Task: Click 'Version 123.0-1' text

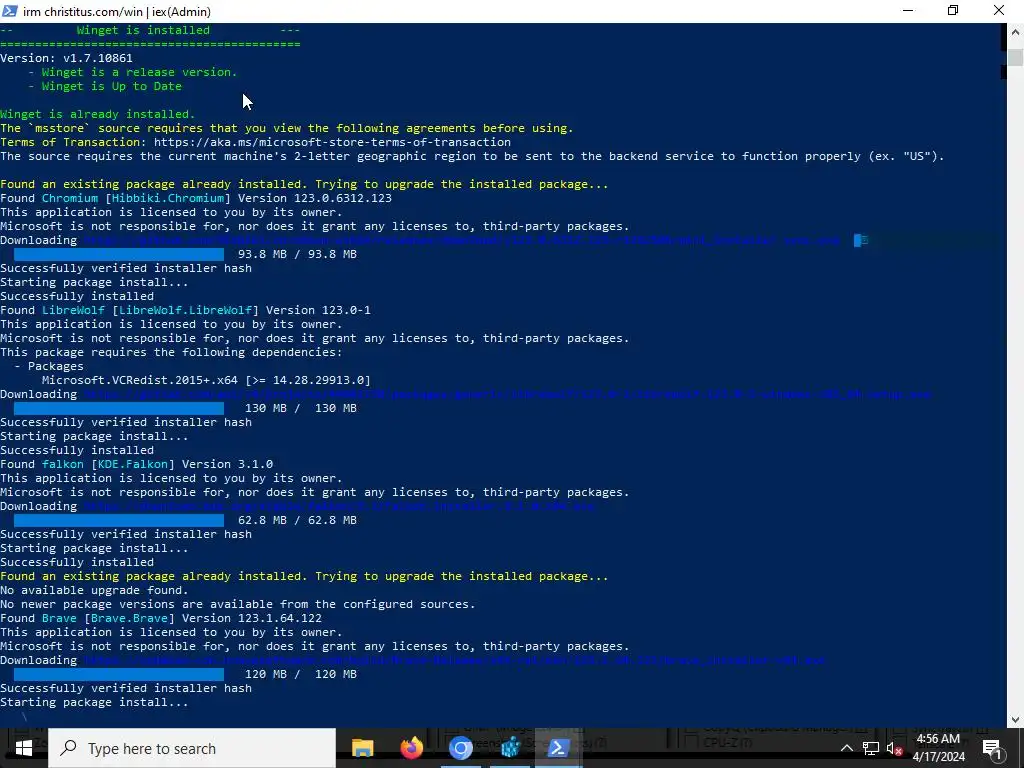Action: [x=318, y=310]
